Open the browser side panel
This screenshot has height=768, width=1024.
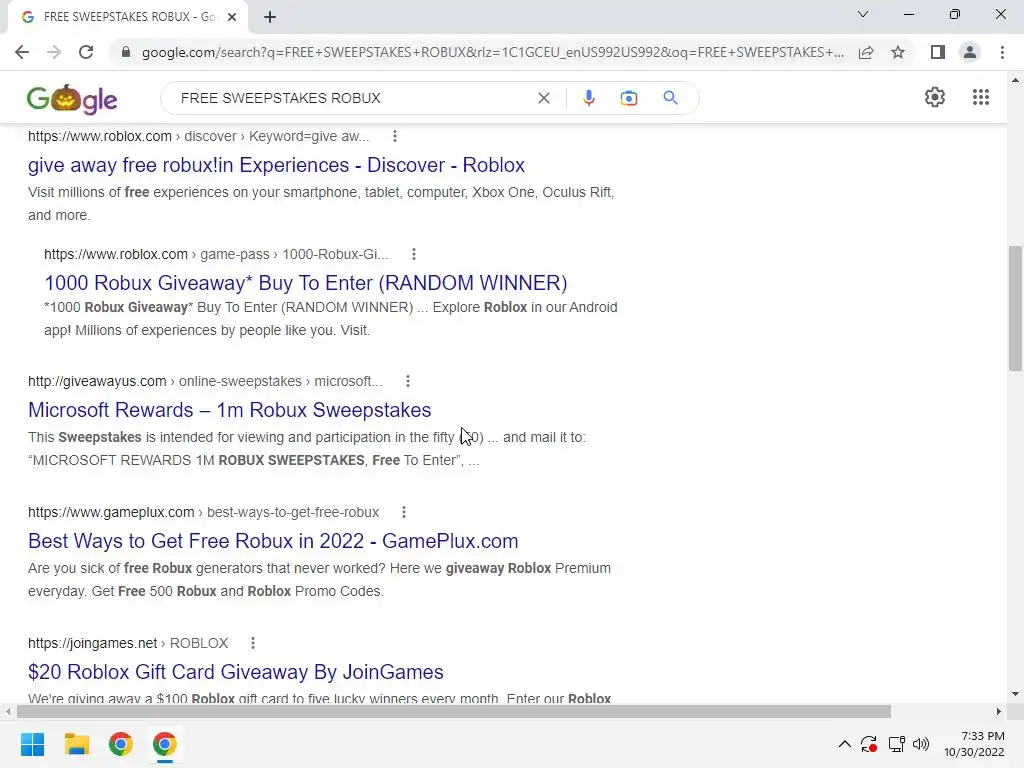pos(938,52)
